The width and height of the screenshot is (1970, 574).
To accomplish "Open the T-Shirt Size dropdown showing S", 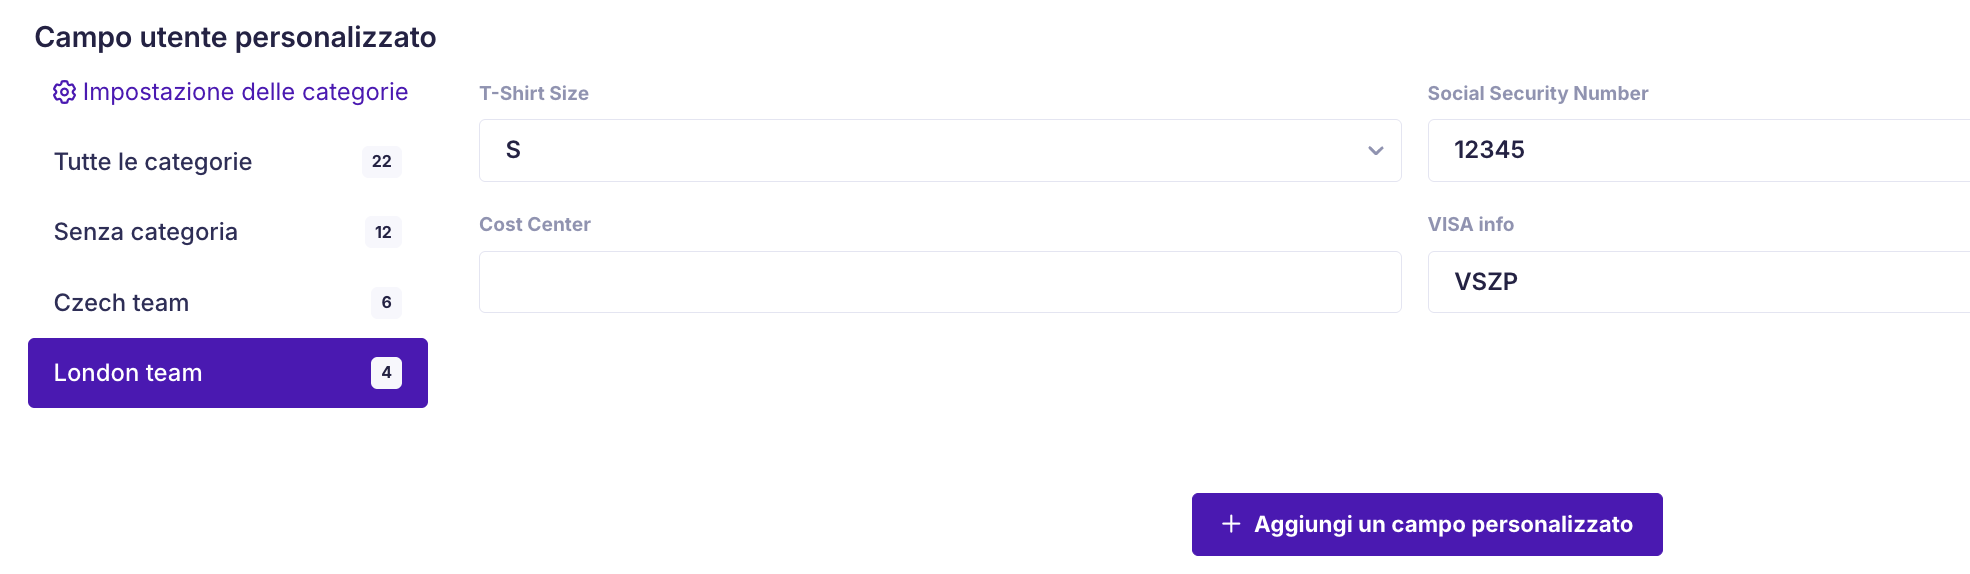I will pyautogui.click(x=940, y=150).
